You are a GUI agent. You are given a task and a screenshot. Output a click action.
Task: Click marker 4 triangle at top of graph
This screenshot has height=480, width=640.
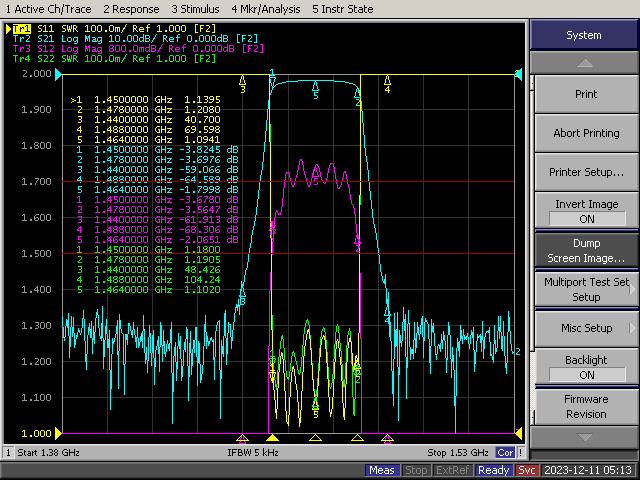pos(387,79)
